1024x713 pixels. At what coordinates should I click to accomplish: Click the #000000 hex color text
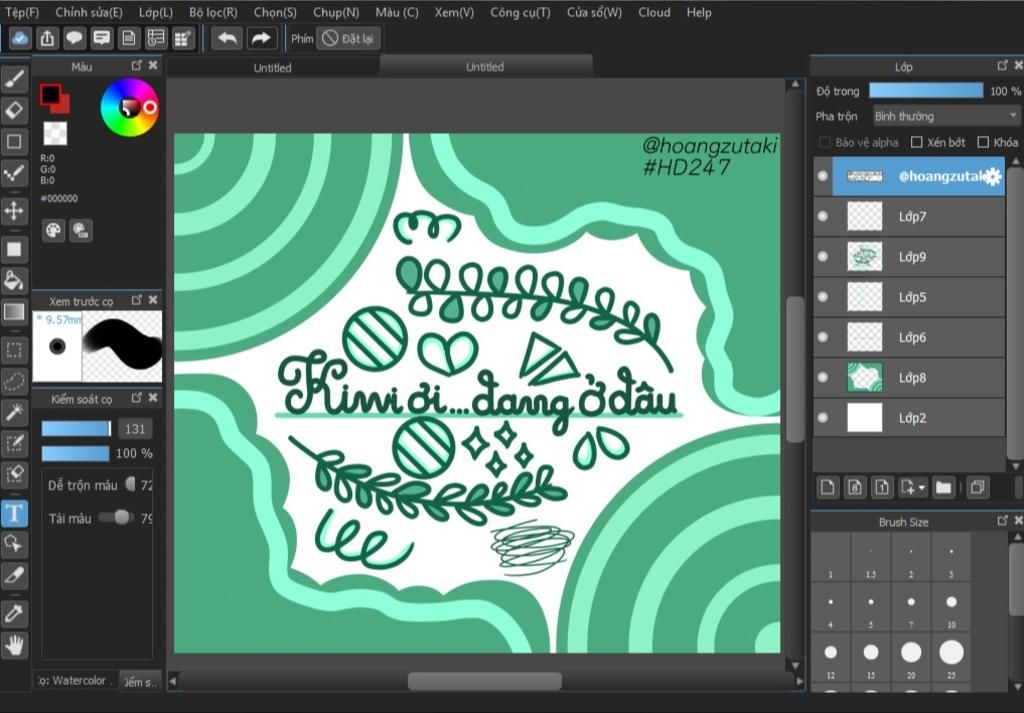pos(59,198)
